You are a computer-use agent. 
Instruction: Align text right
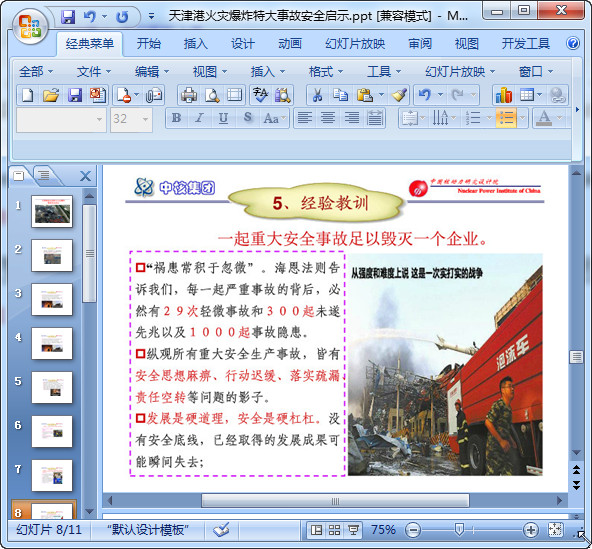click(x=352, y=118)
